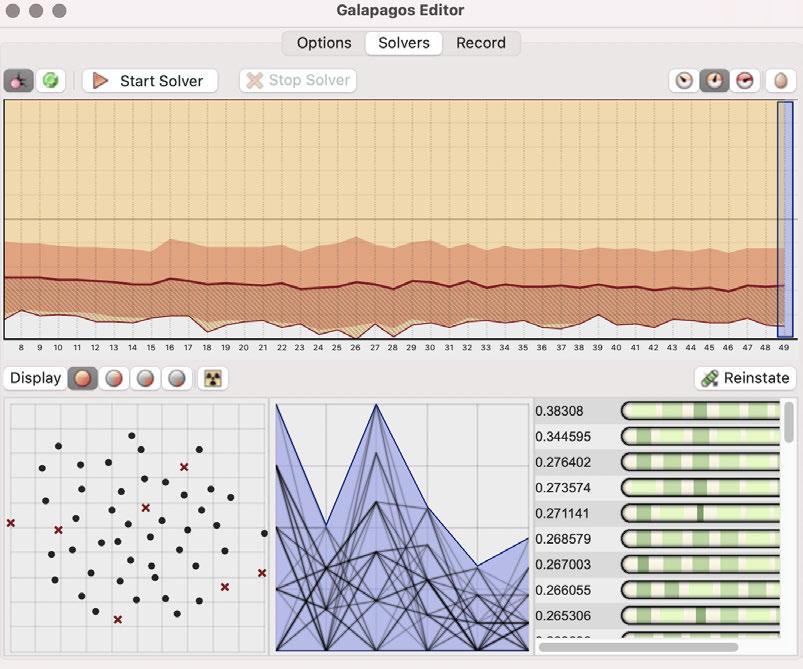Select the genome with fitness 0.273574

coord(657,488)
